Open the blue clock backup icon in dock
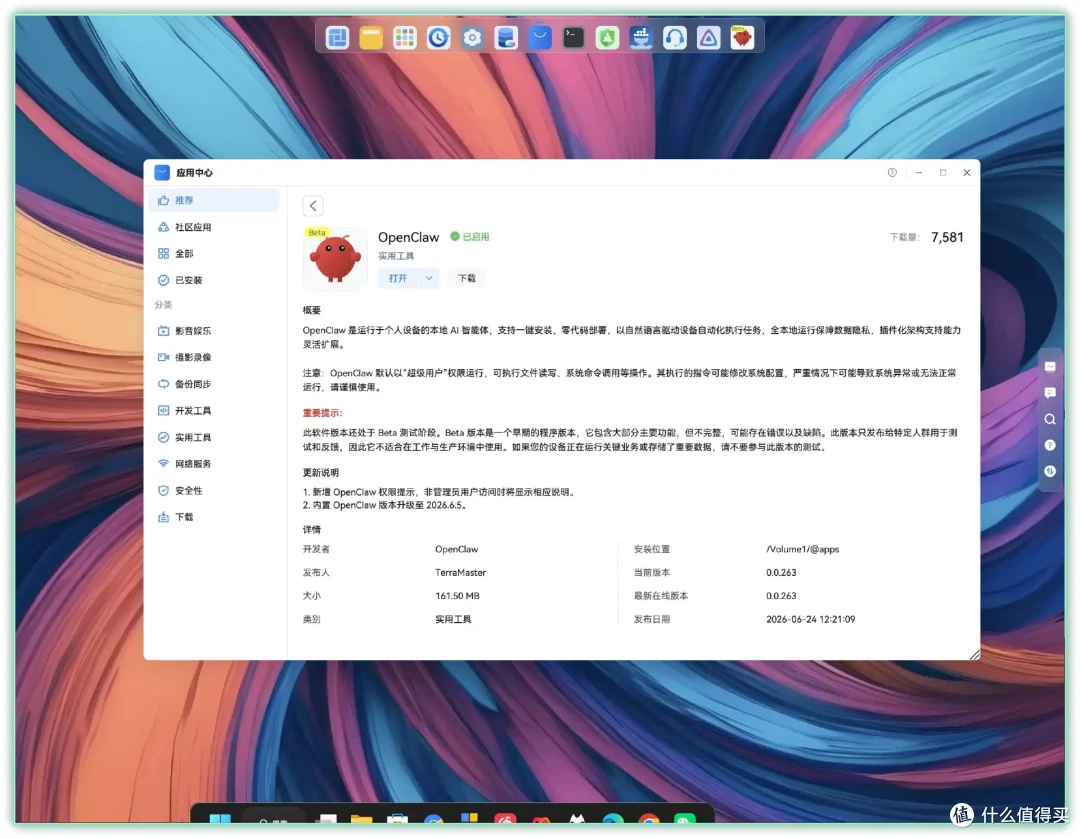 [x=438, y=37]
